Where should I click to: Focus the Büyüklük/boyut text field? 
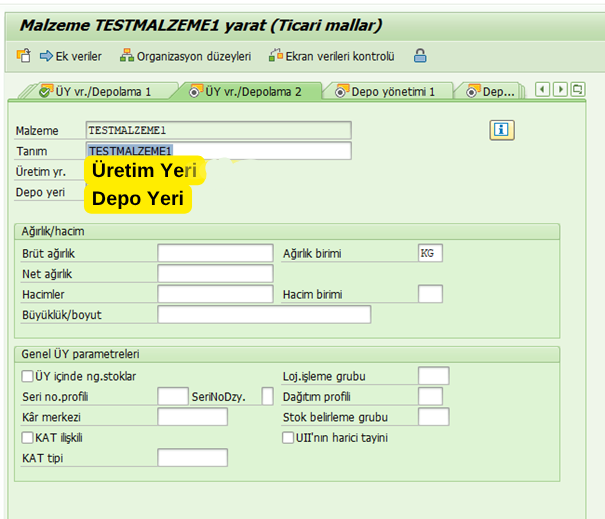pos(264,314)
